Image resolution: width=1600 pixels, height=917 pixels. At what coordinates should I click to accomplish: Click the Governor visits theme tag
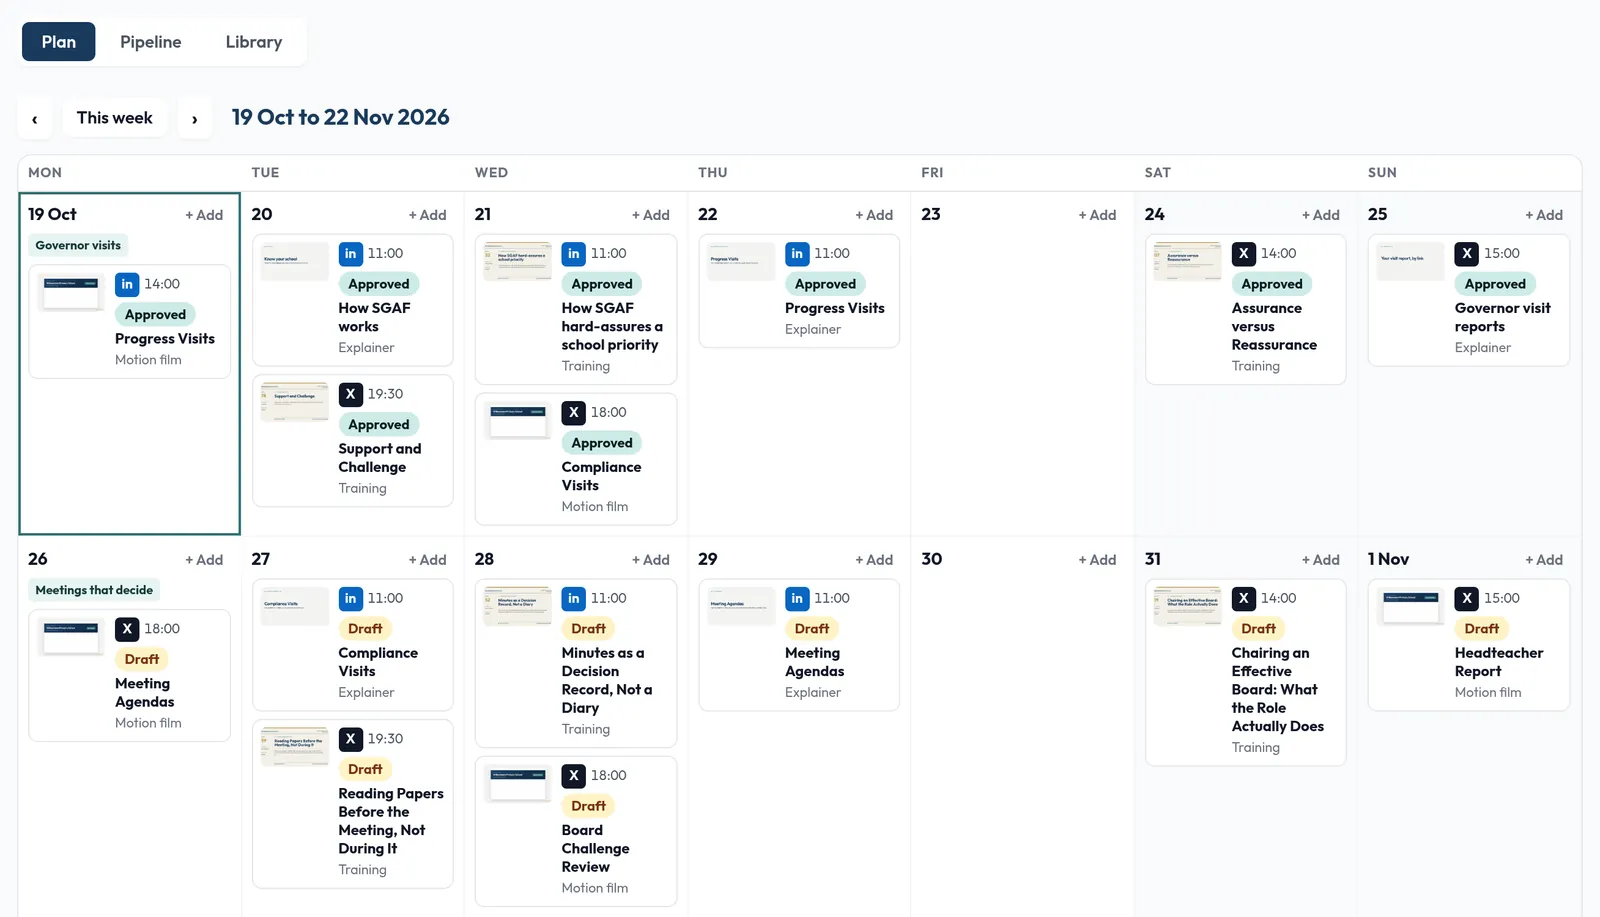(78, 245)
